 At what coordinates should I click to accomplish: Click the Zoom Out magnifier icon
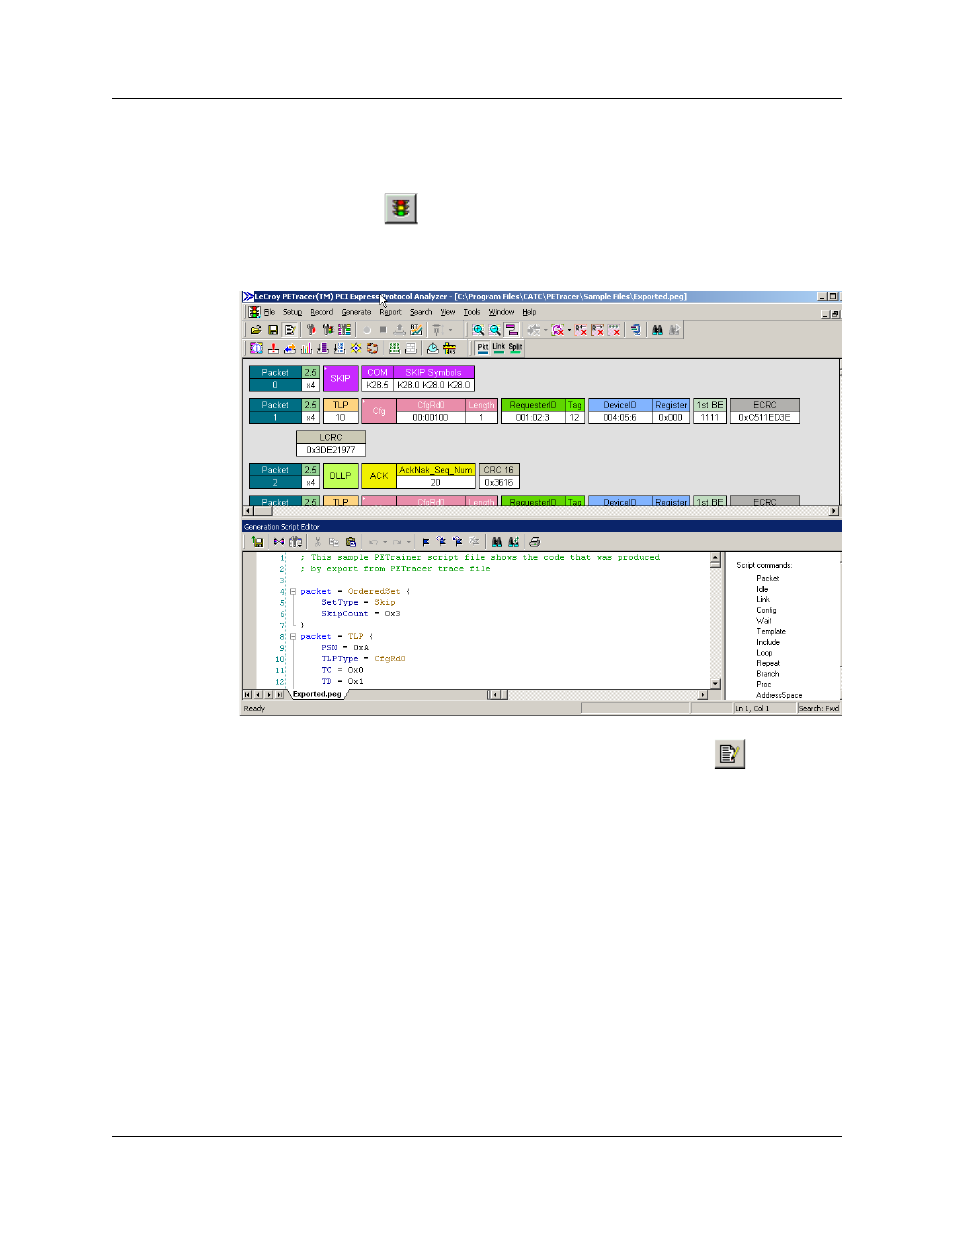pyautogui.click(x=495, y=330)
